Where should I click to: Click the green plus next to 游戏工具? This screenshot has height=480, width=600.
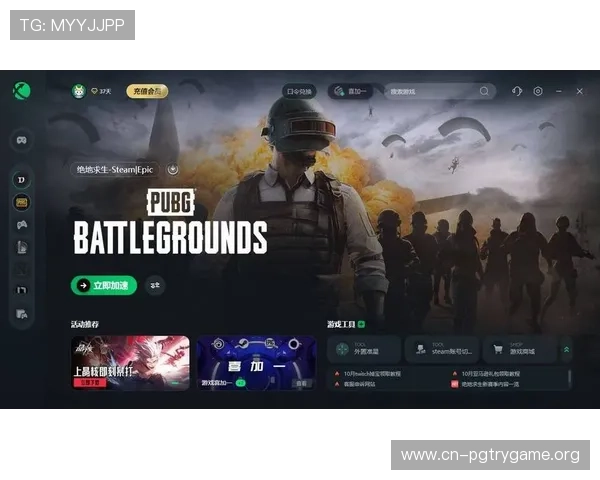coord(361,325)
